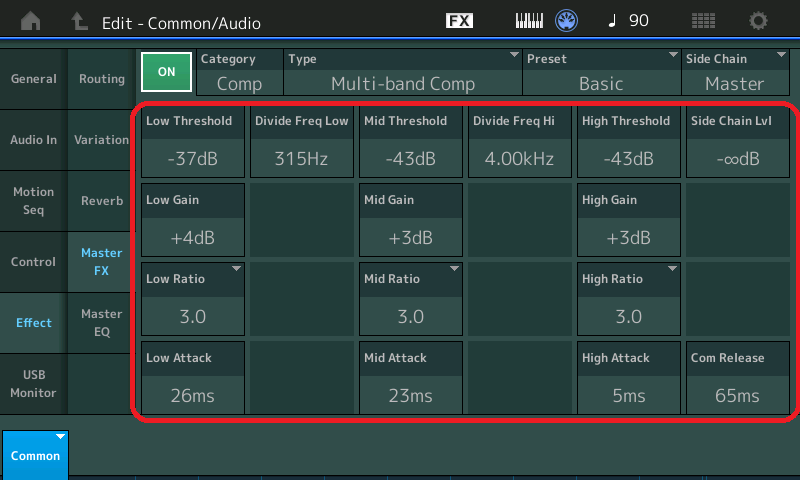Open the Live Set grid icon
Image resolution: width=800 pixels, height=480 pixels.
[x=703, y=21]
